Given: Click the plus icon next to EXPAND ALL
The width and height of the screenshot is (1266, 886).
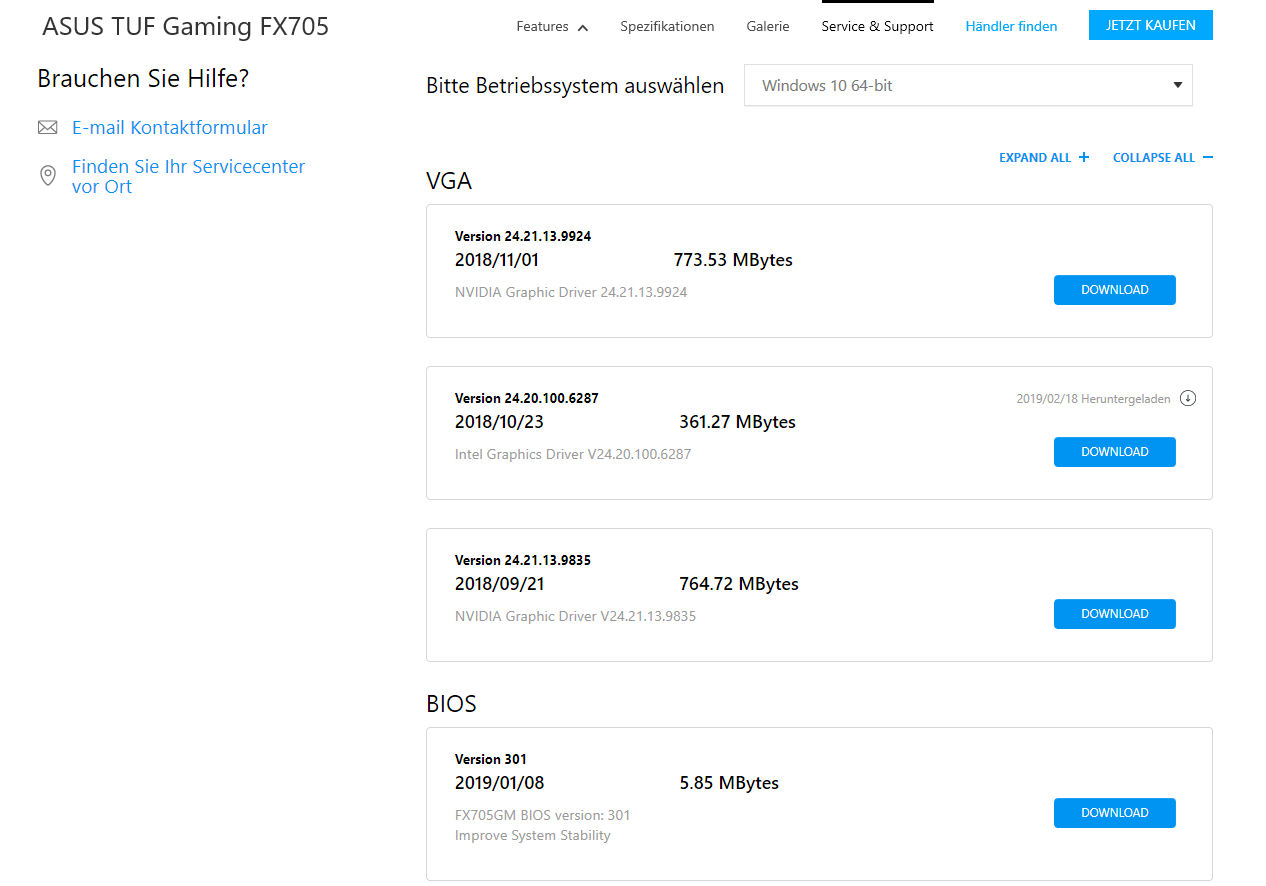Looking at the screenshot, I should [1084, 157].
